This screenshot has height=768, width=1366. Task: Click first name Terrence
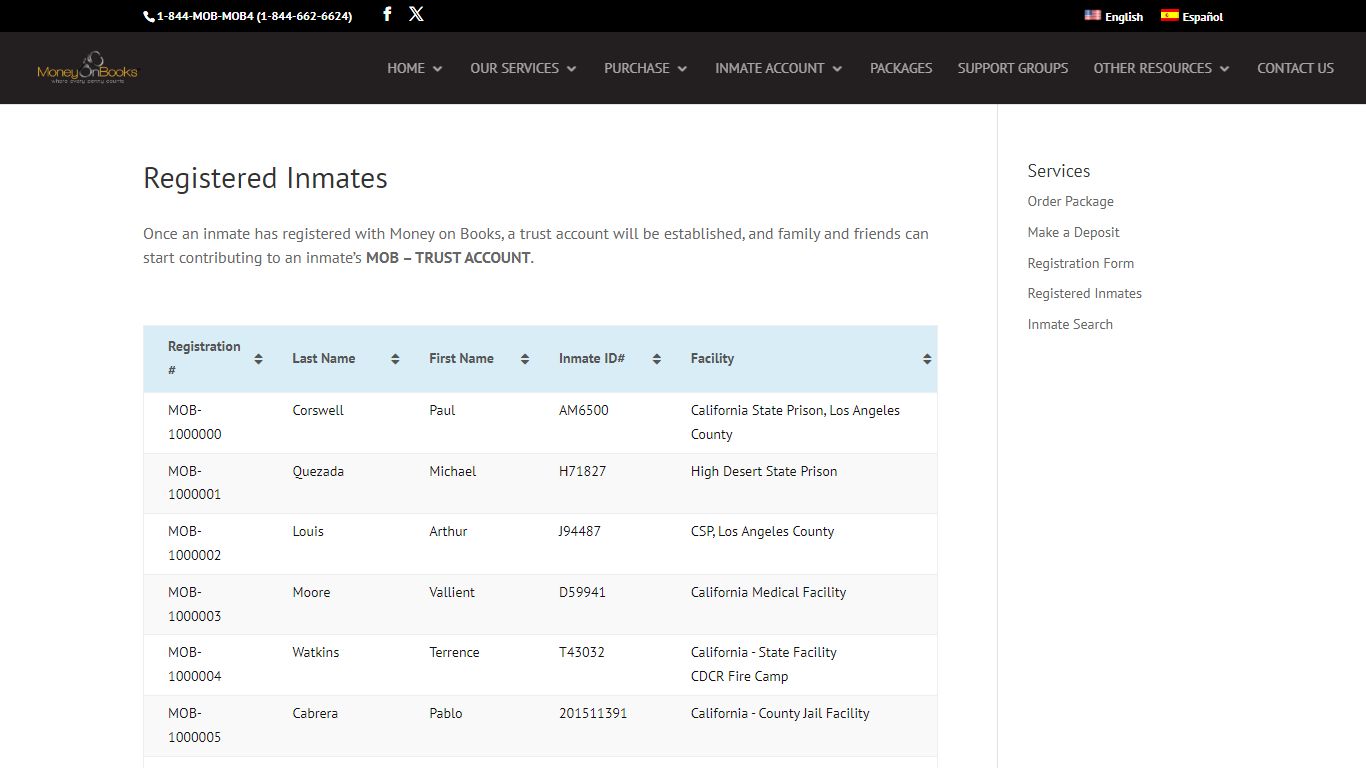click(454, 652)
